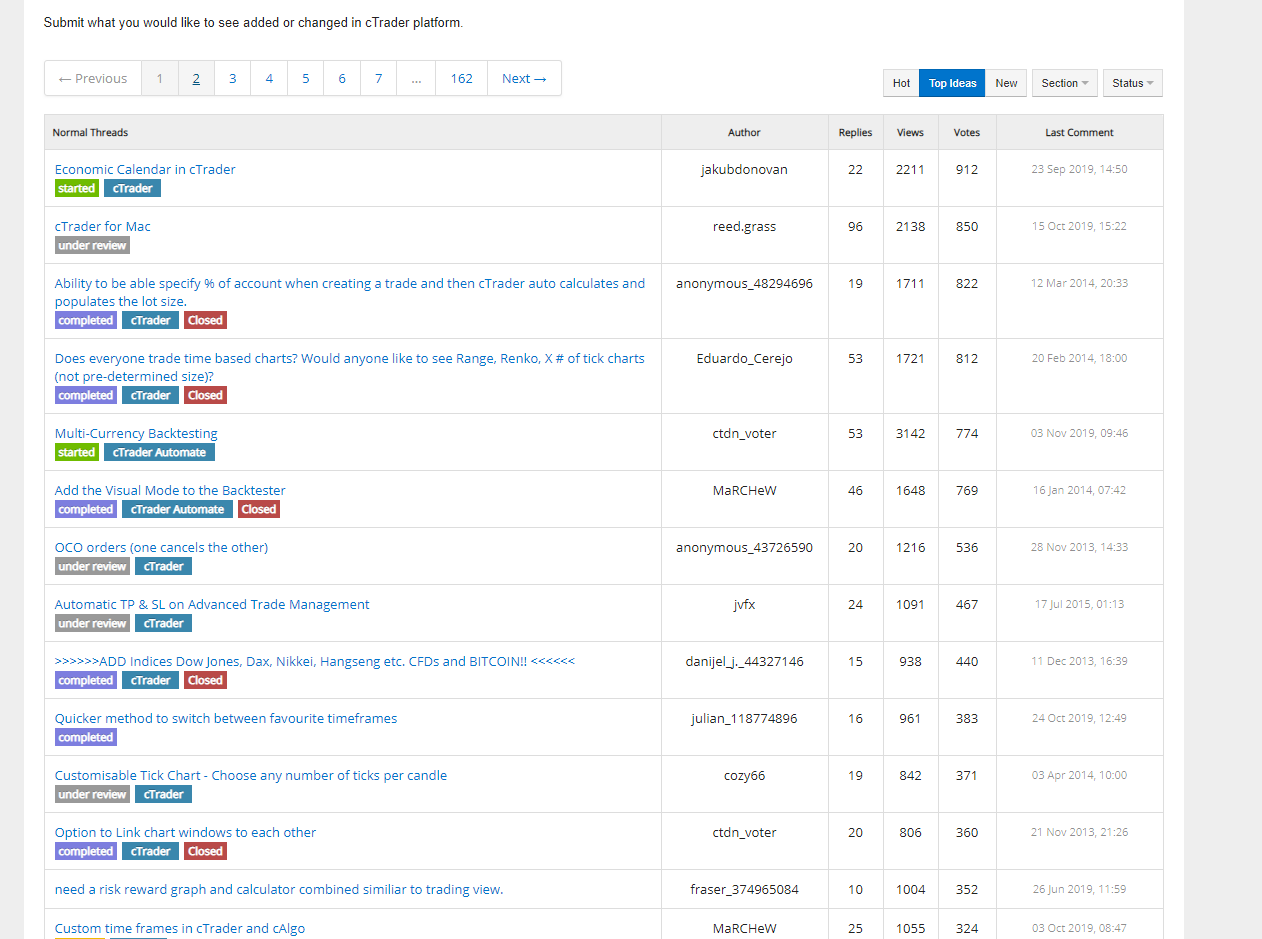Open 'Economic Calendar in cTrader' thread
Viewport: 1262px width, 939px height.
145,169
